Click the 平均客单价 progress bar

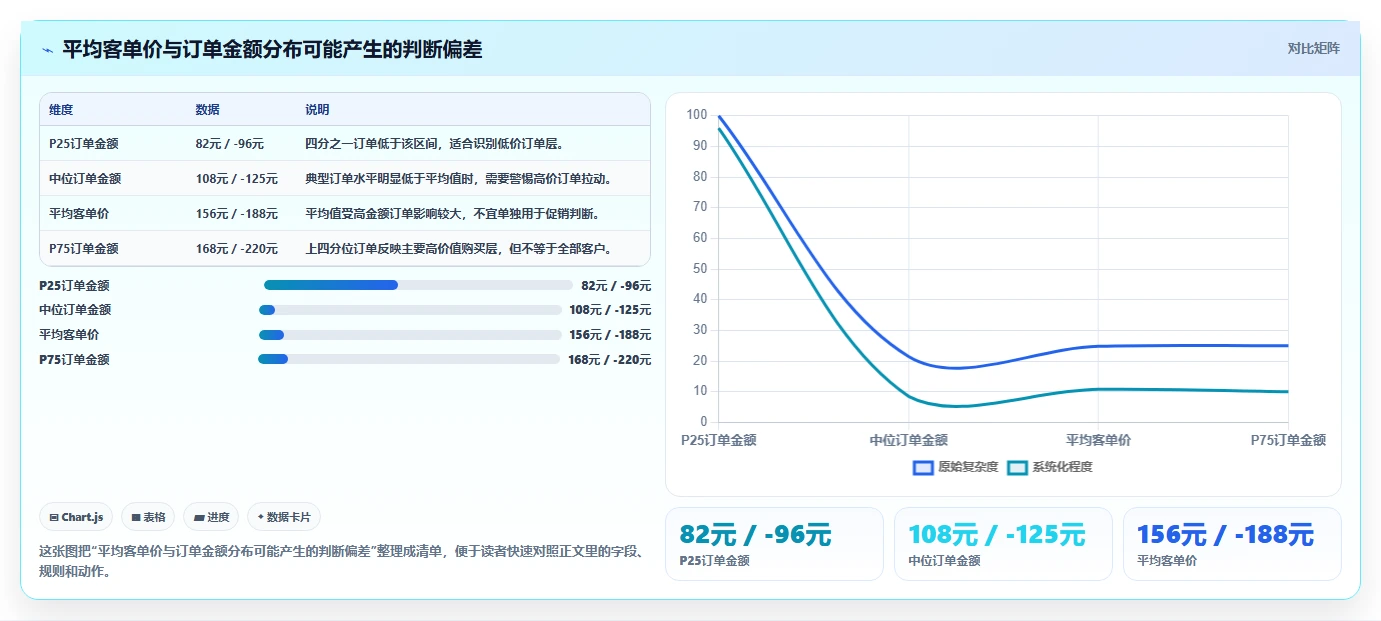[410, 335]
